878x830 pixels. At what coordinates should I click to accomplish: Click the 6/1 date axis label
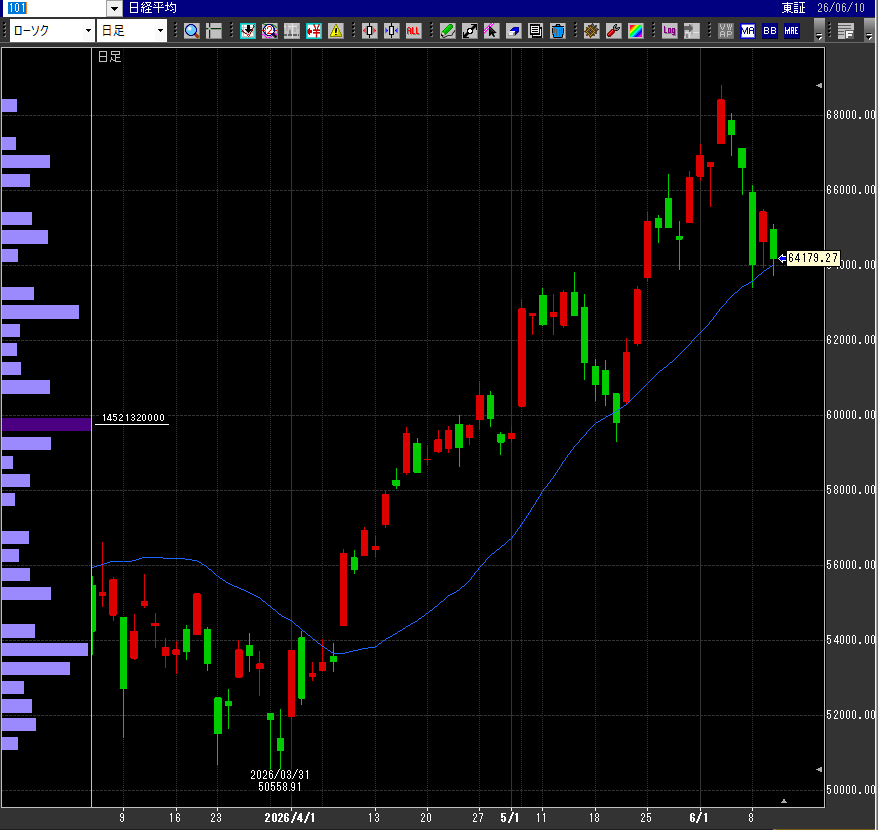(698, 818)
